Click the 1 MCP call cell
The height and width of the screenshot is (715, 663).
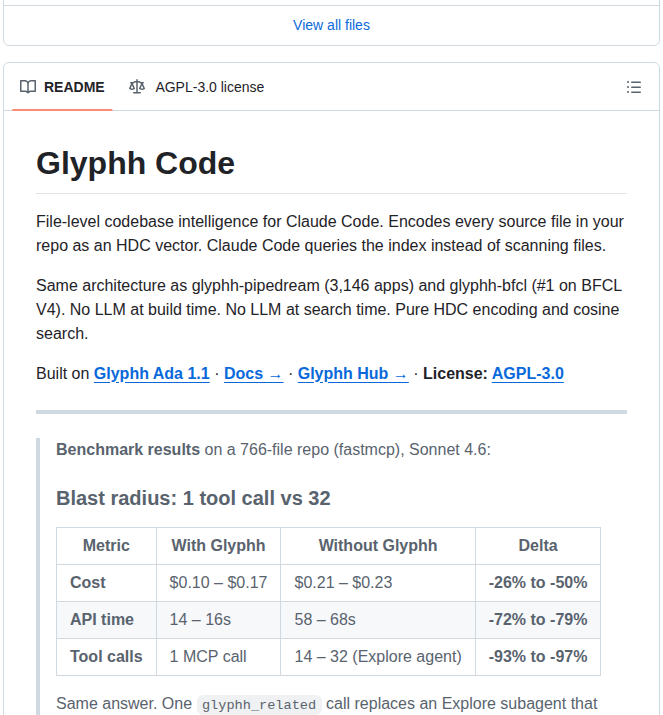tap(218, 657)
